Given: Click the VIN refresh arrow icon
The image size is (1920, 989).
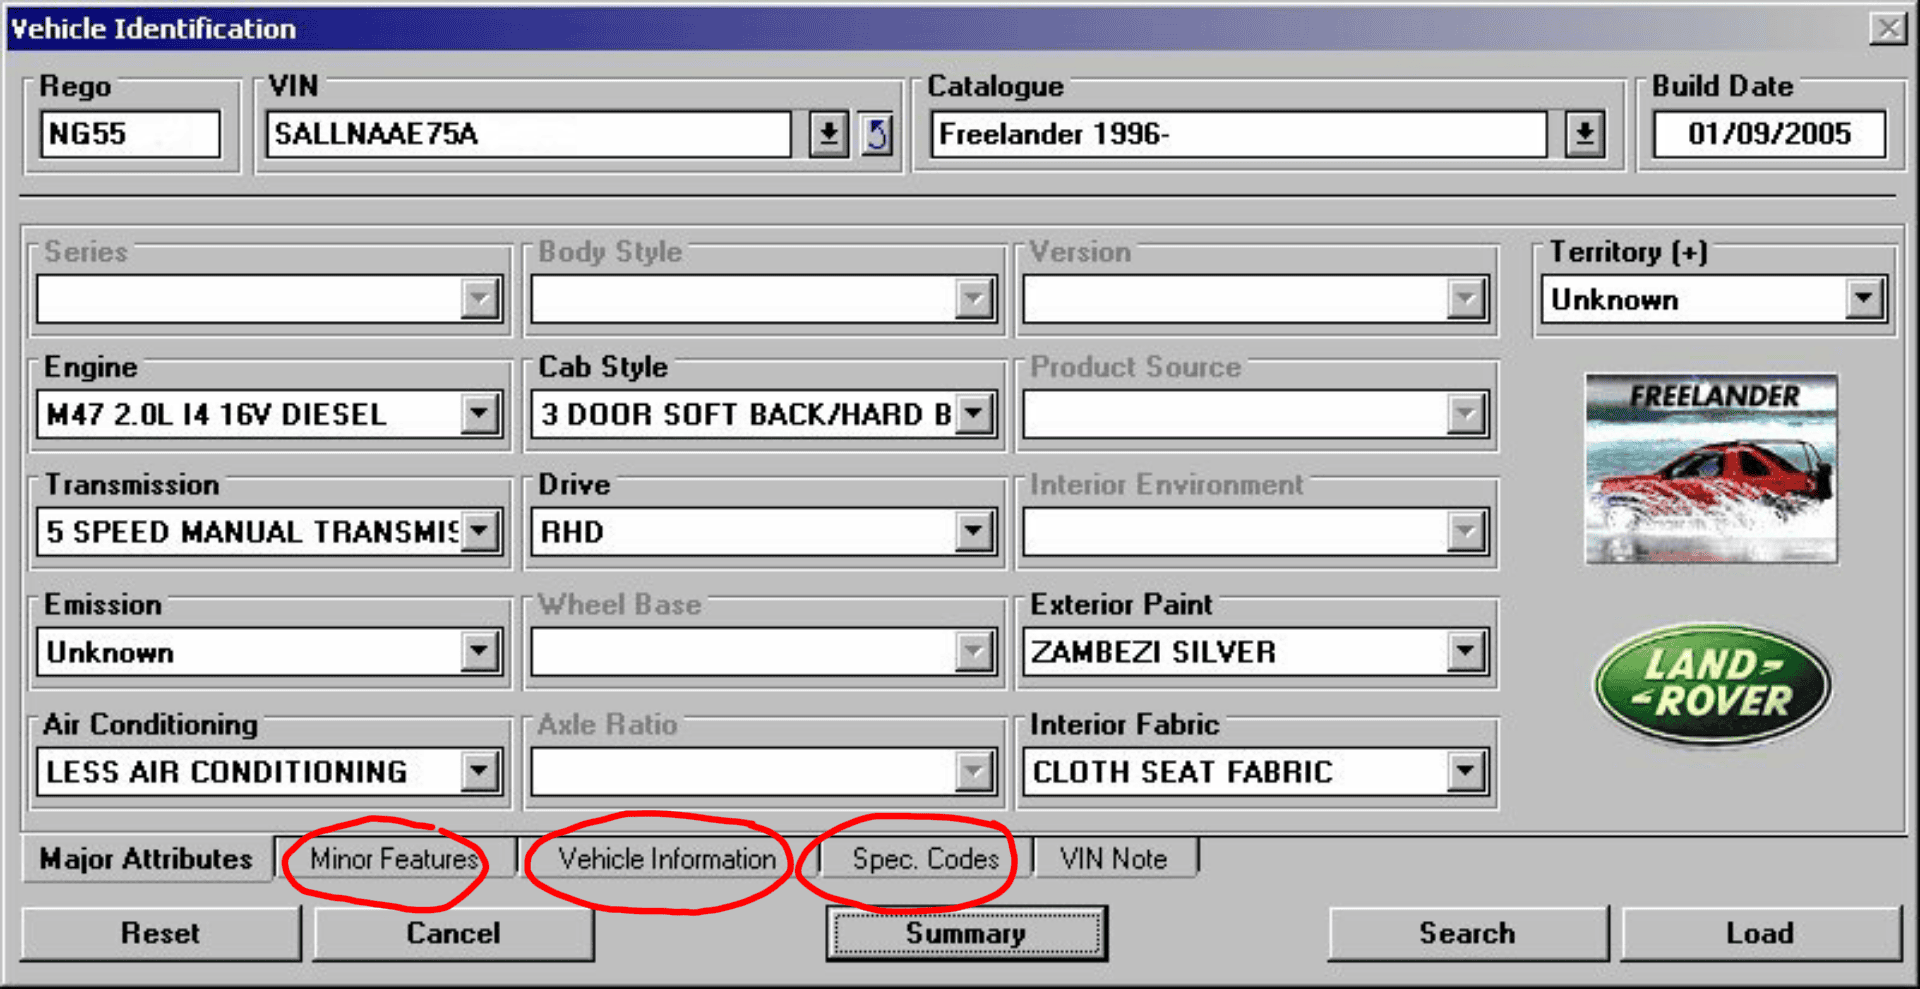Looking at the screenshot, I should pyautogui.click(x=877, y=134).
